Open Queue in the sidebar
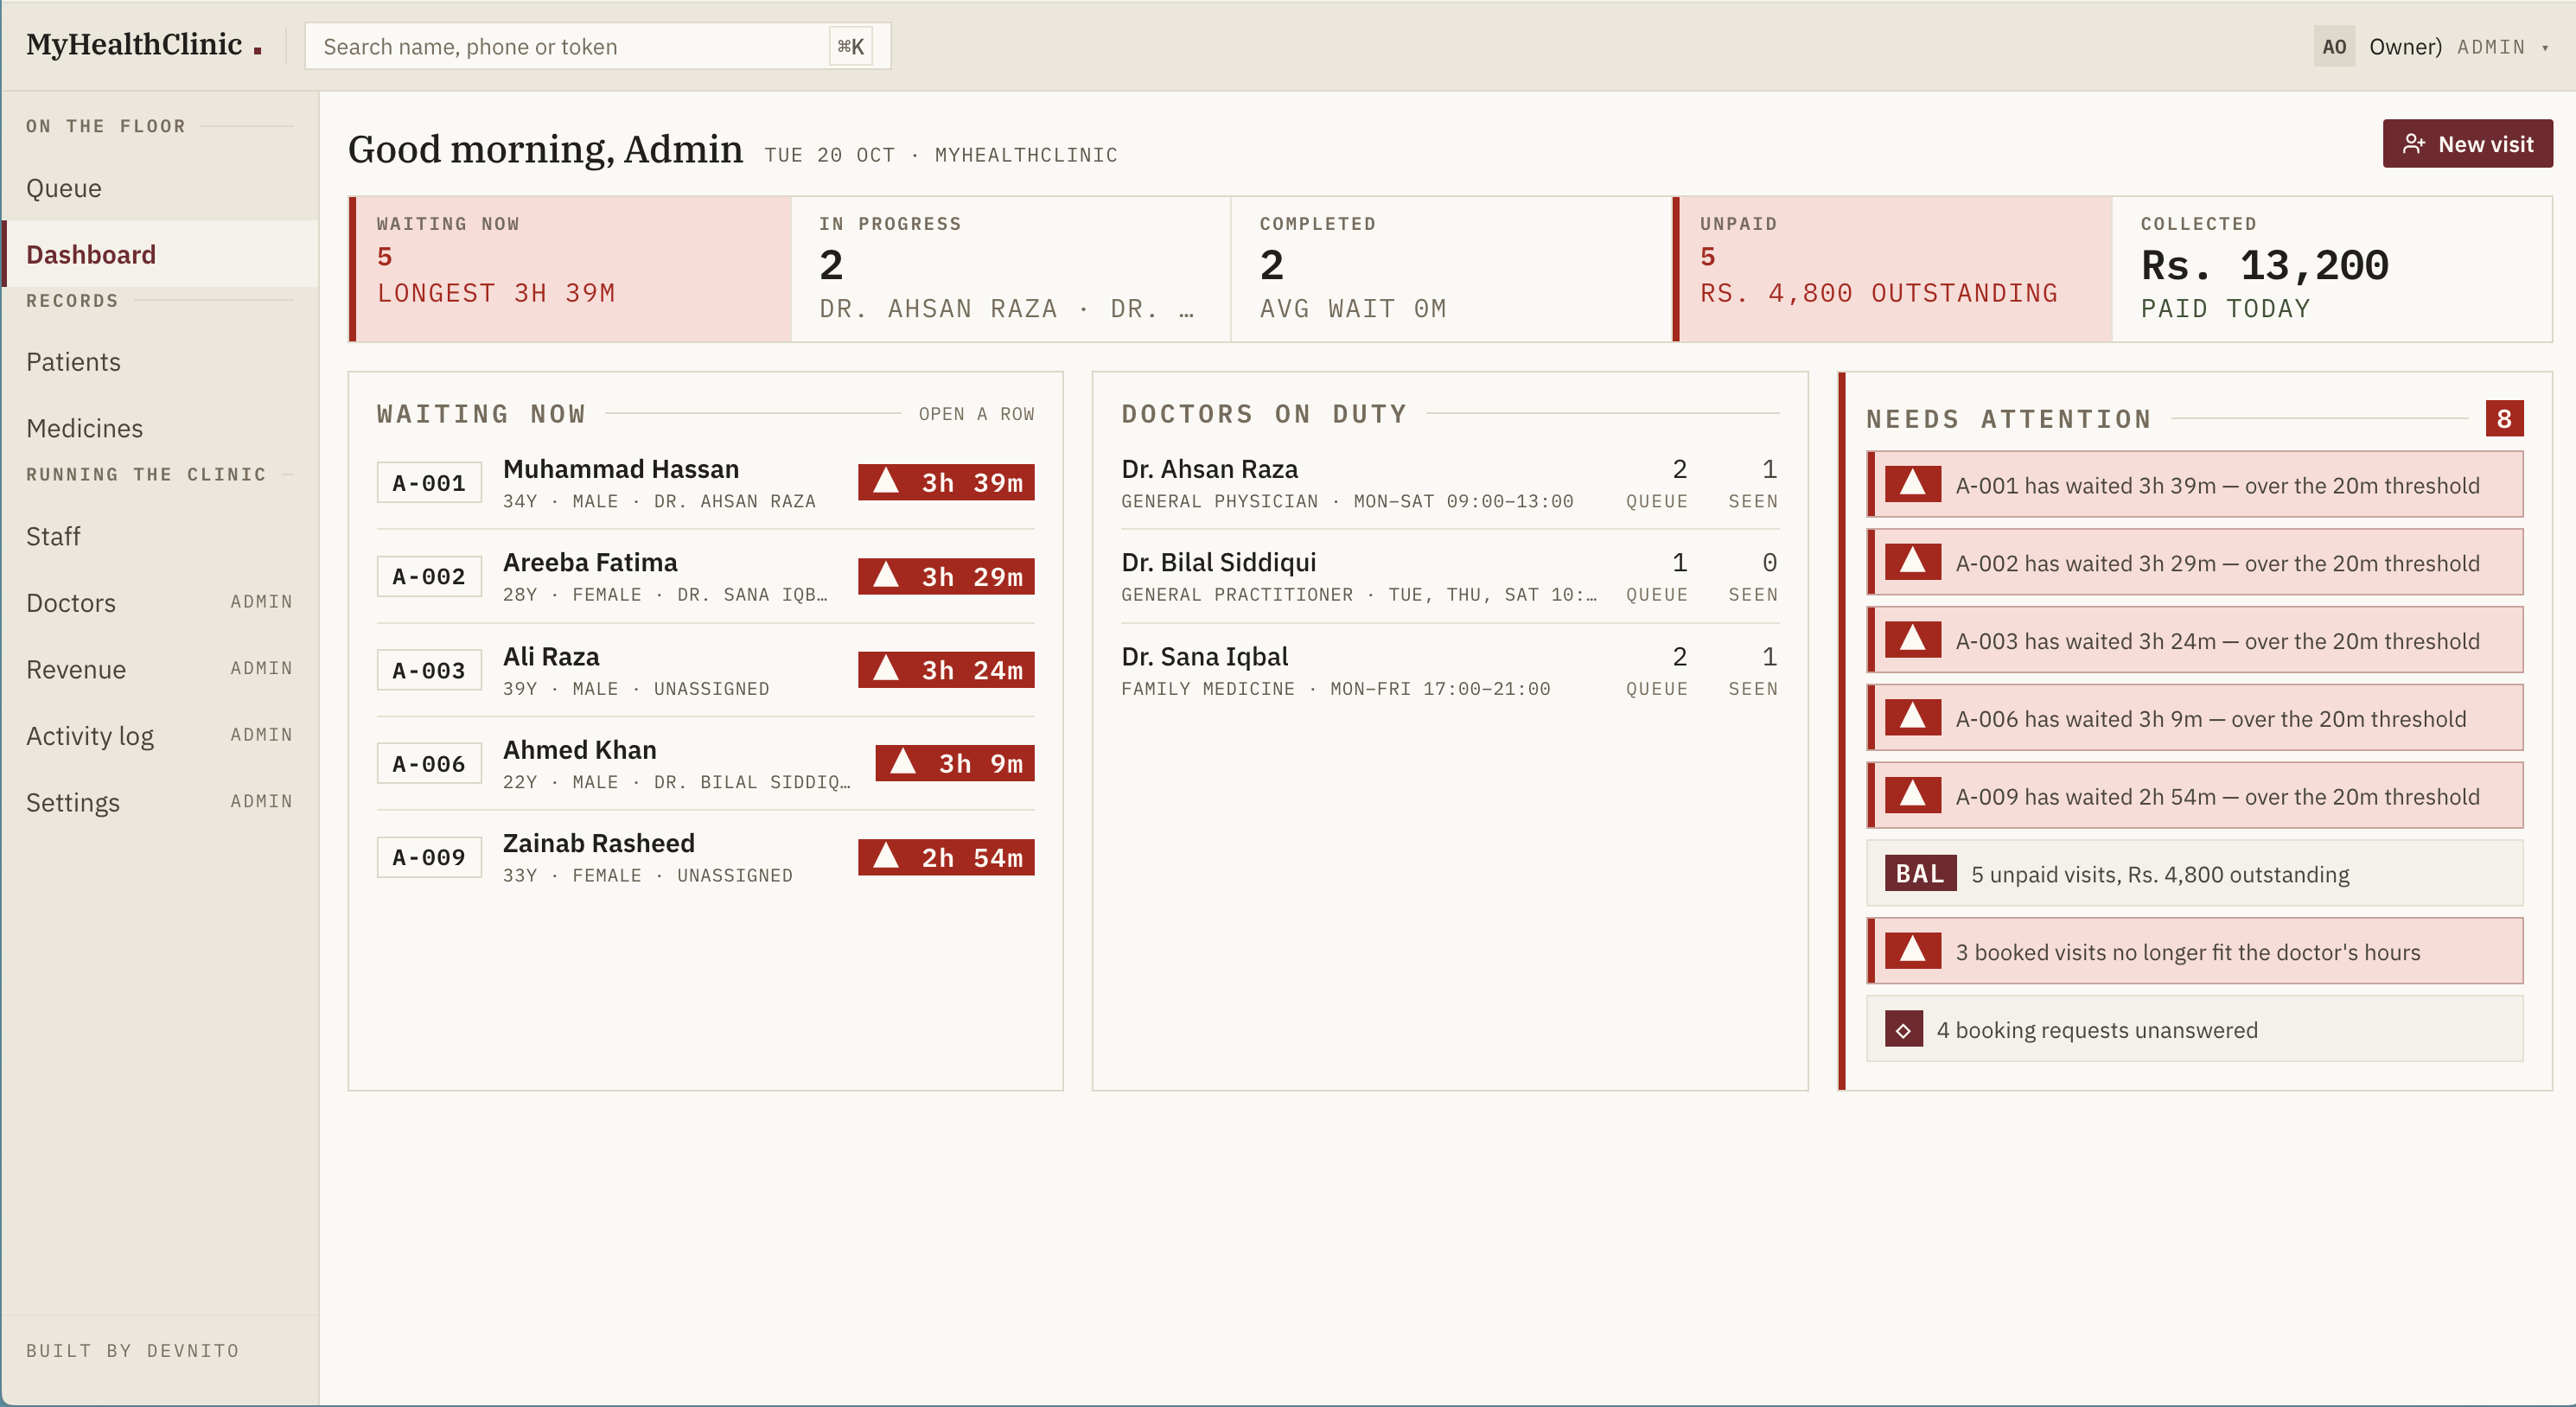The width and height of the screenshot is (2576, 1407). click(160, 188)
